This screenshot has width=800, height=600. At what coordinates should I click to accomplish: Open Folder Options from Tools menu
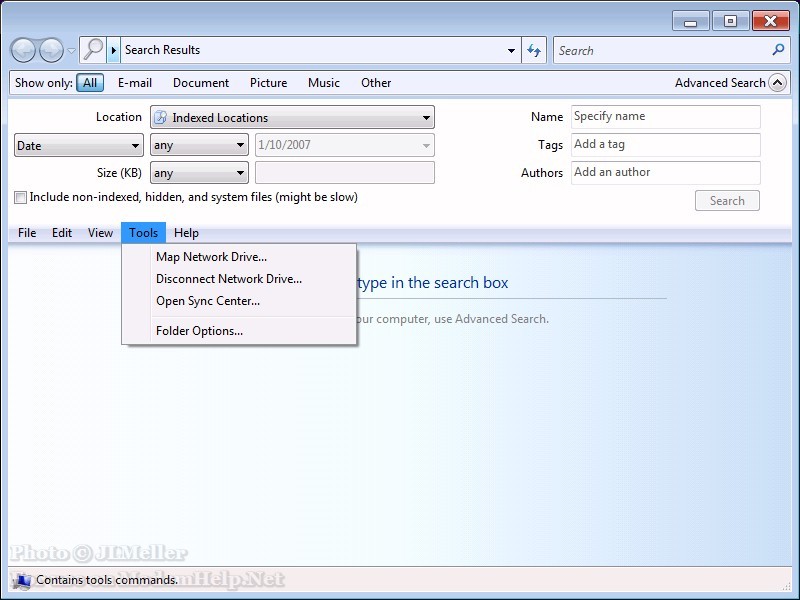(x=199, y=331)
